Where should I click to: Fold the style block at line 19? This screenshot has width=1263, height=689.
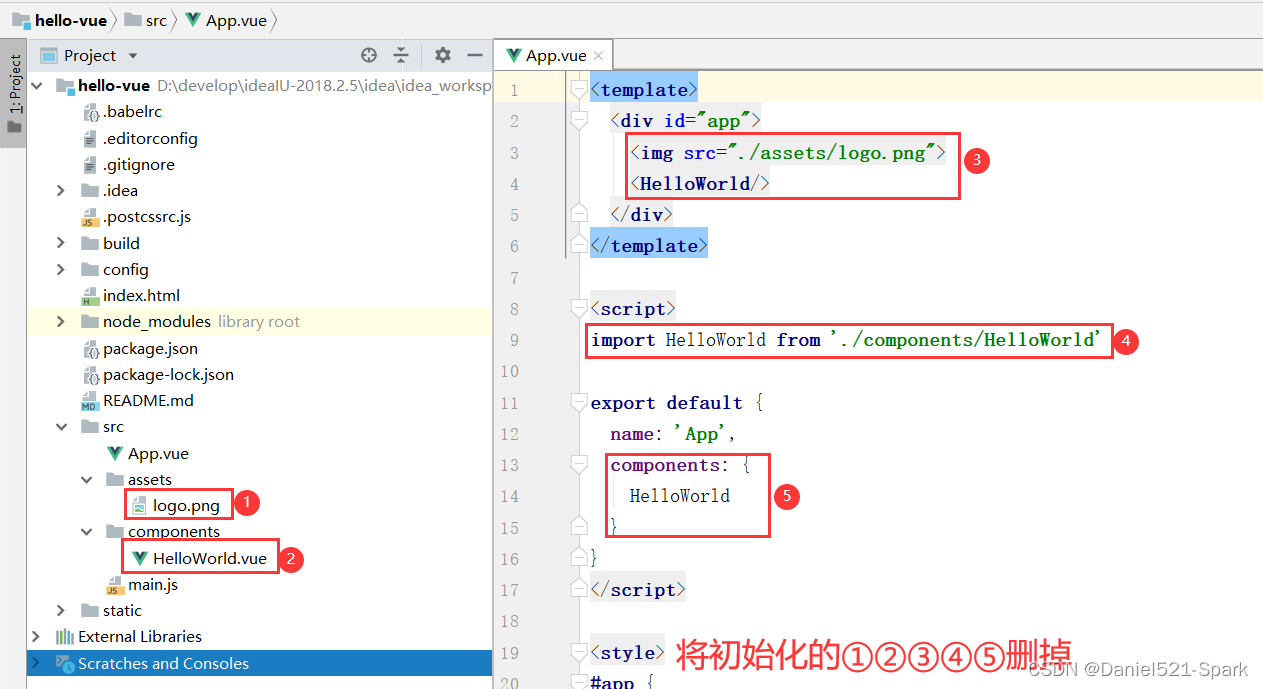coord(577,652)
